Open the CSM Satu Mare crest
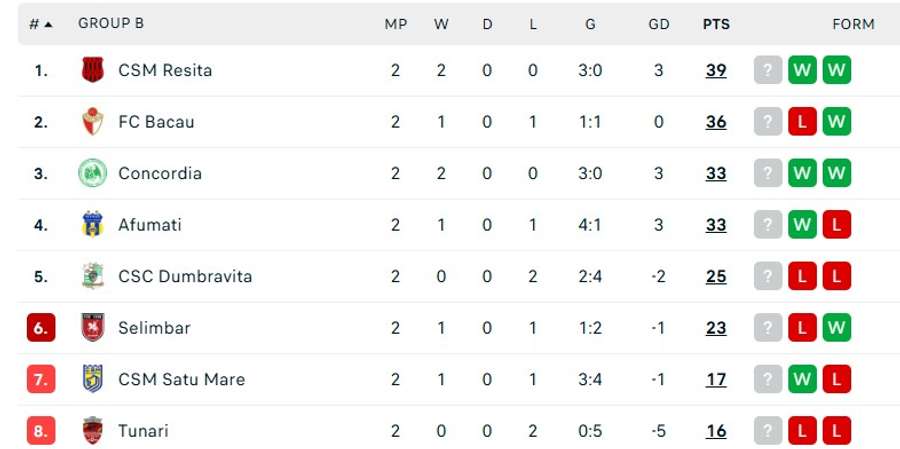Viewport: 900px width, 449px height. pos(92,379)
